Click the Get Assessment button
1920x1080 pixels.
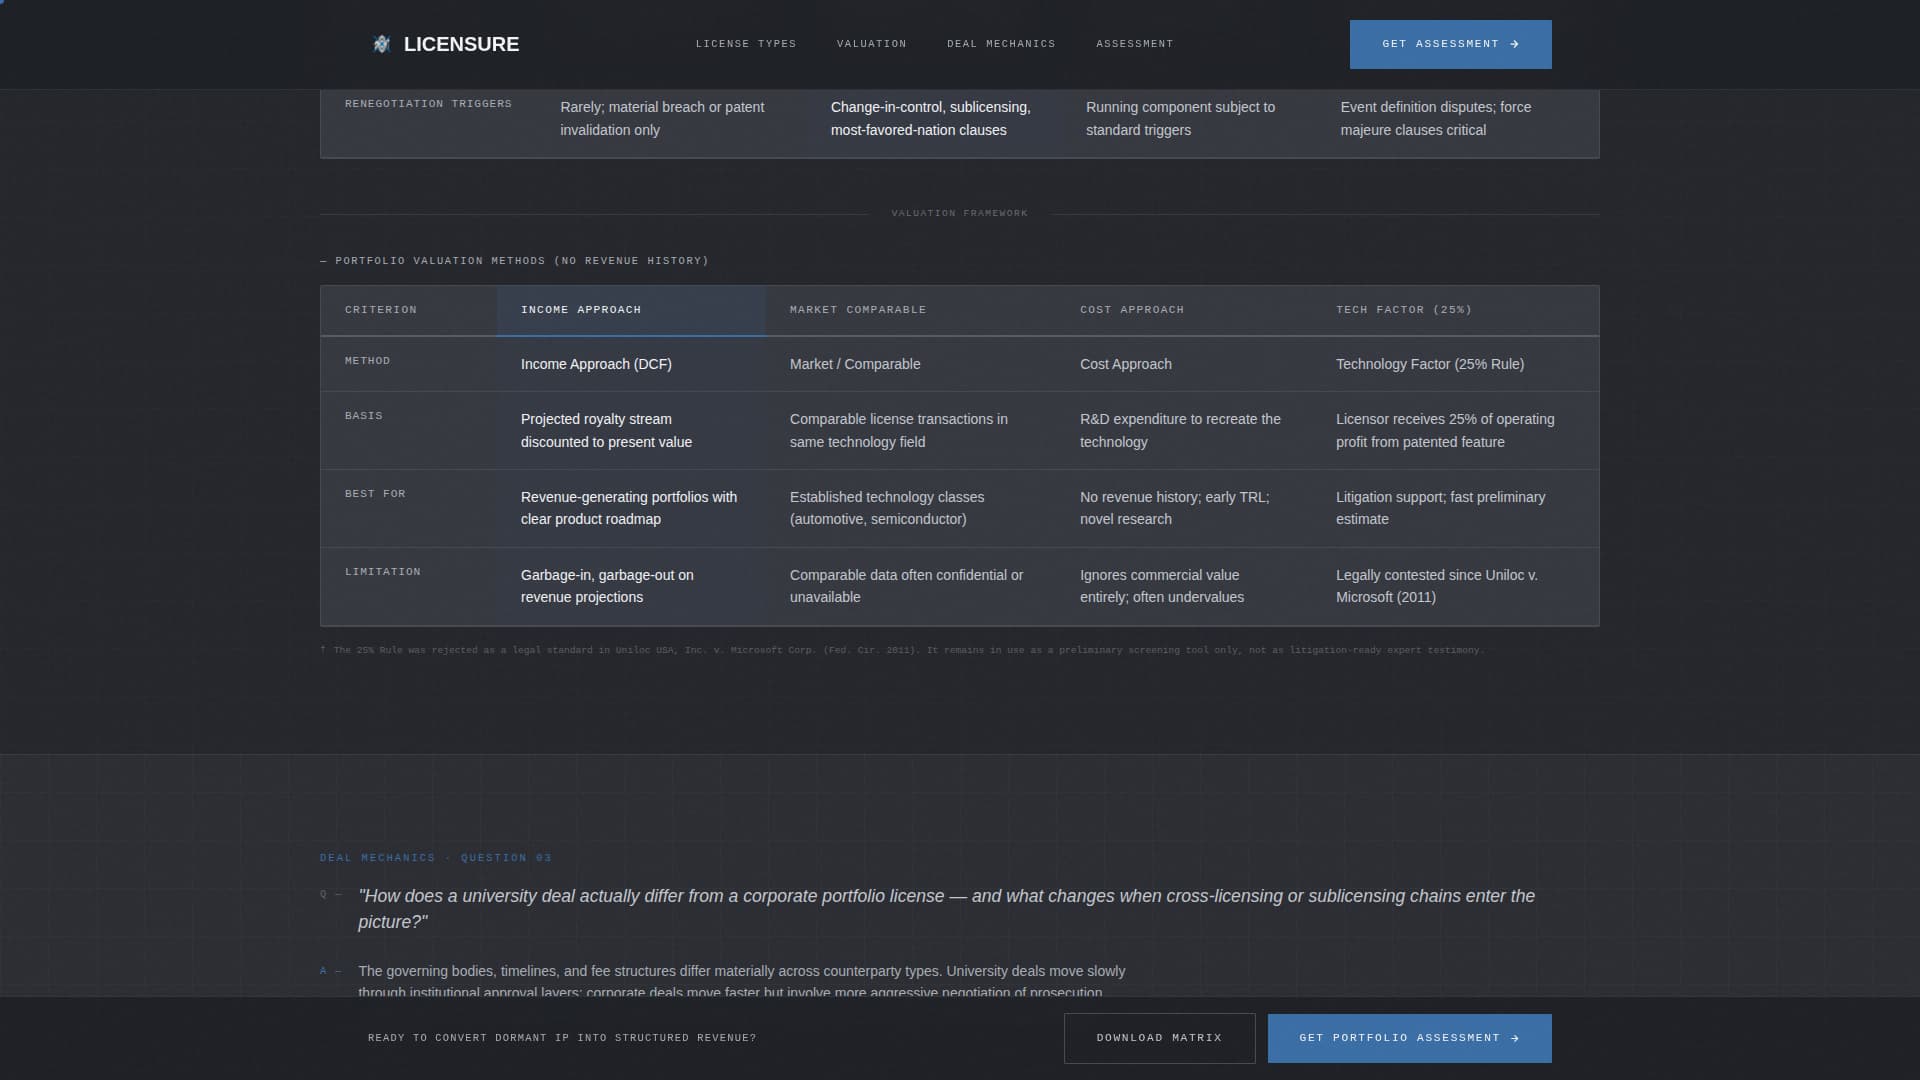tap(1450, 44)
